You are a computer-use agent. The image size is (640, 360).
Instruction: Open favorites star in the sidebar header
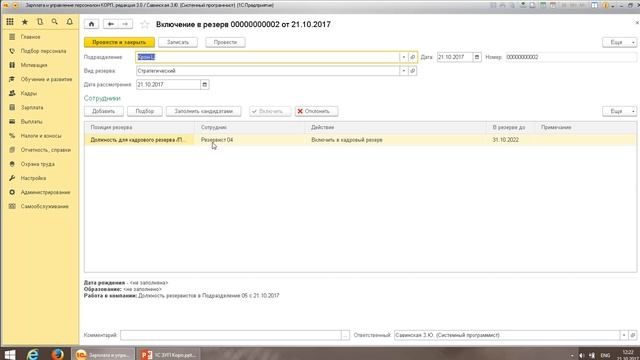point(24,22)
